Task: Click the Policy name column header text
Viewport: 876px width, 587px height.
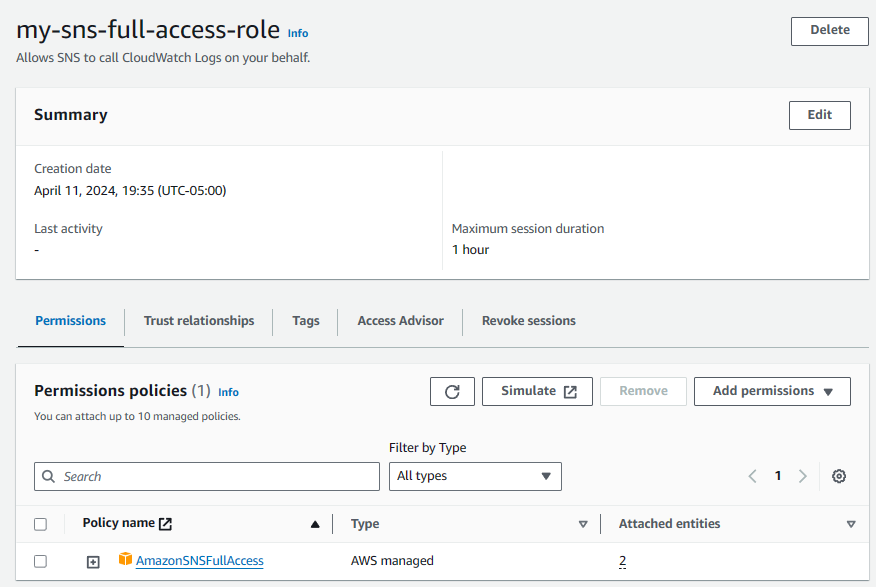Action: pos(118,523)
